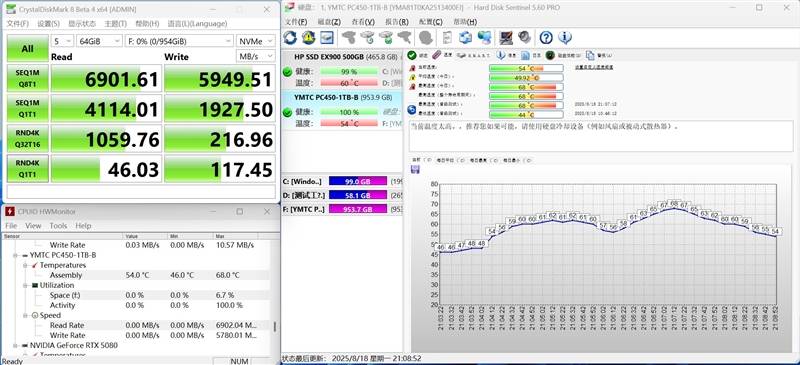Viewport: 800px width, 365px height.
Task: Open the 文件(F) menu in CrystalDiskMark
Action: click(18, 23)
